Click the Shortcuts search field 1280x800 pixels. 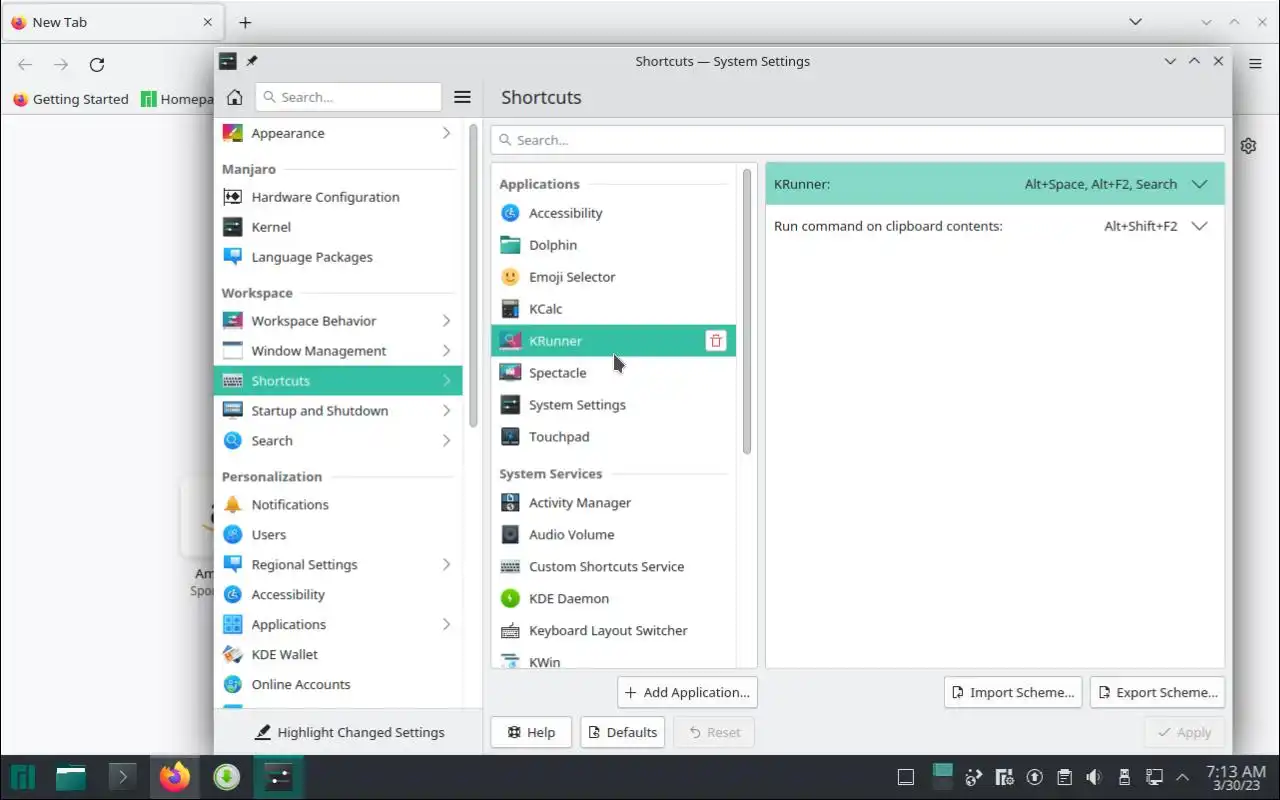pos(857,140)
